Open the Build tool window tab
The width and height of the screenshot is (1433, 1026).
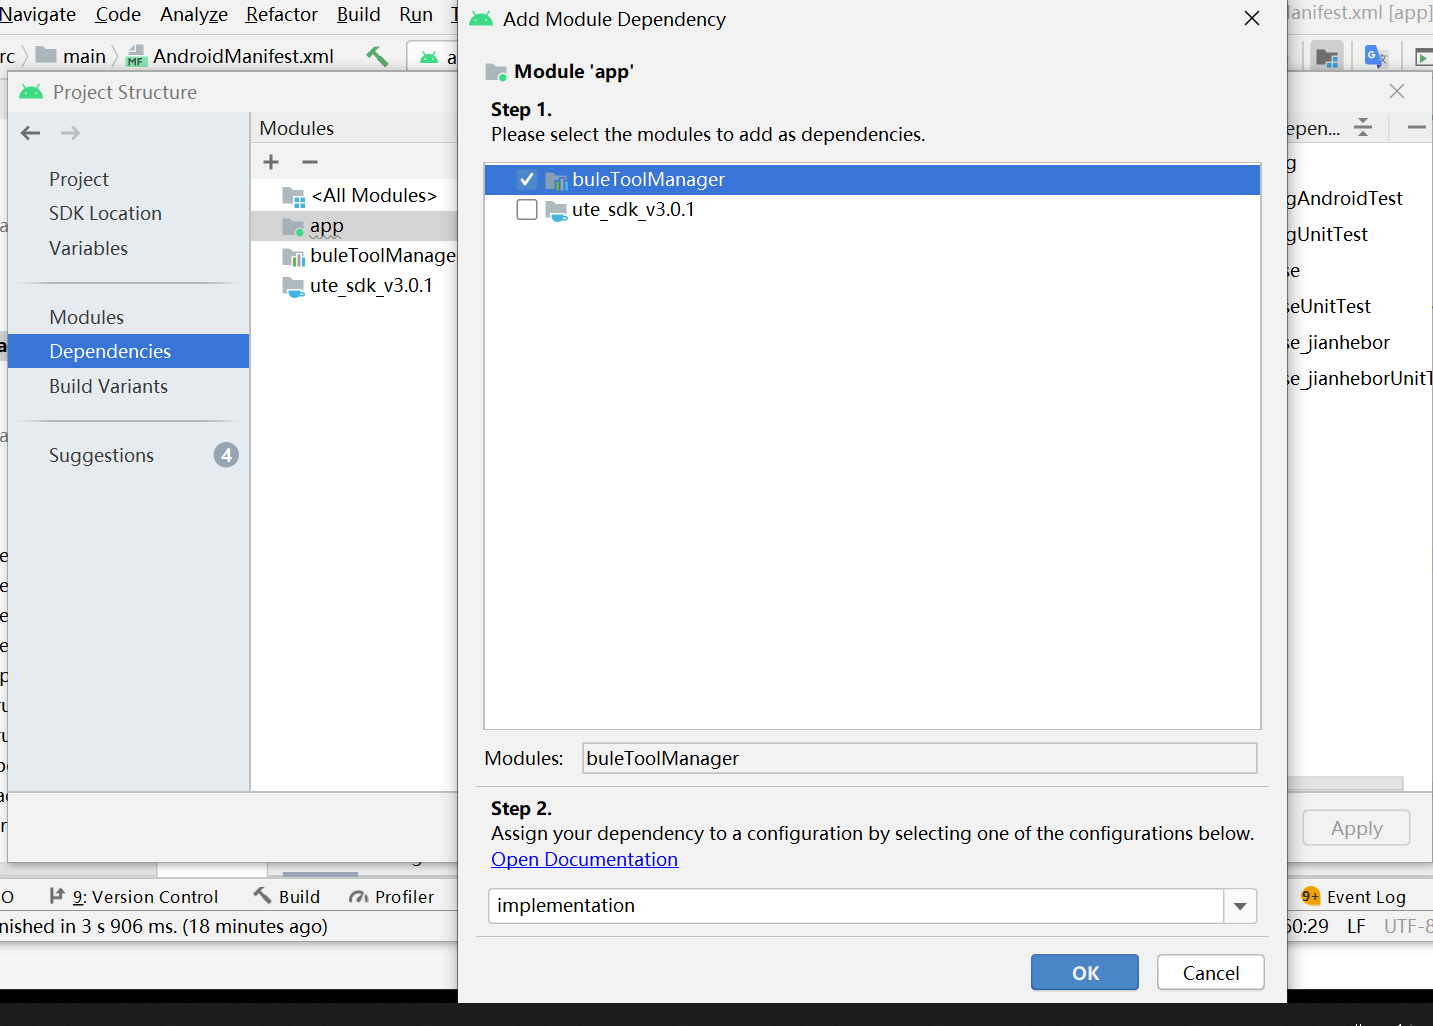click(x=287, y=897)
